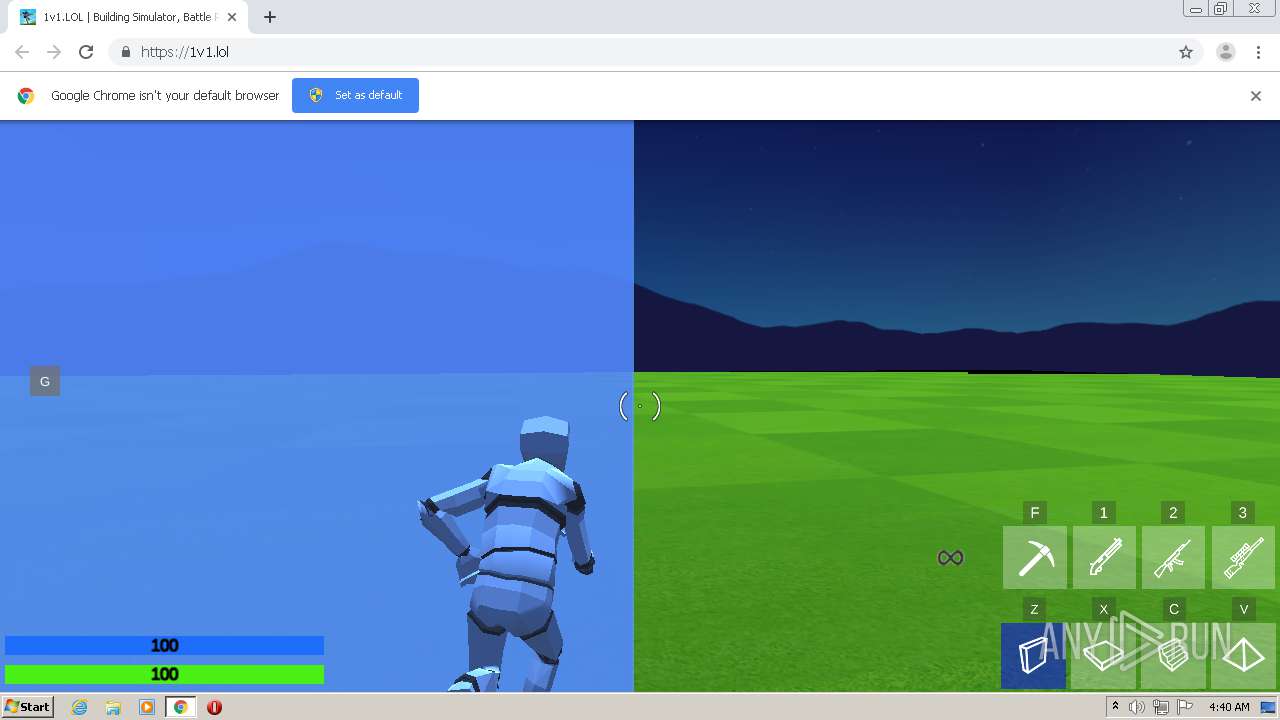Select the shotgun weapon slot
This screenshot has height=720, width=1280.
(x=1104, y=558)
